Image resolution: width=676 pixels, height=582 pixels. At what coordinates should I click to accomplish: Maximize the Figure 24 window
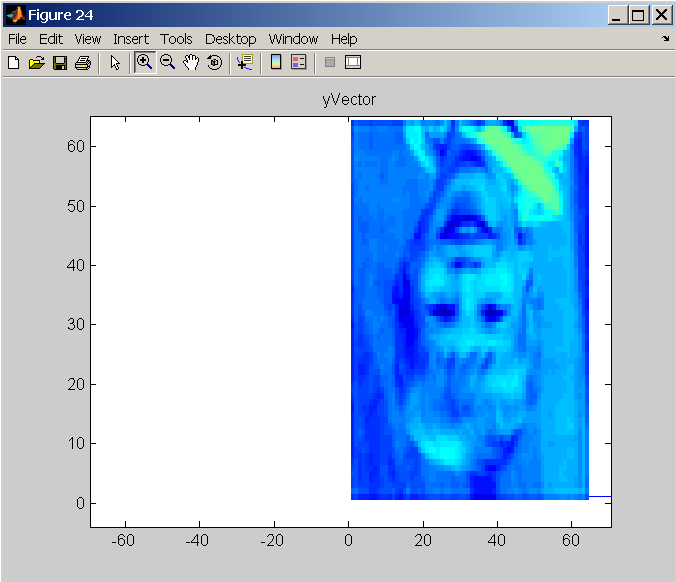(x=638, y=15)
